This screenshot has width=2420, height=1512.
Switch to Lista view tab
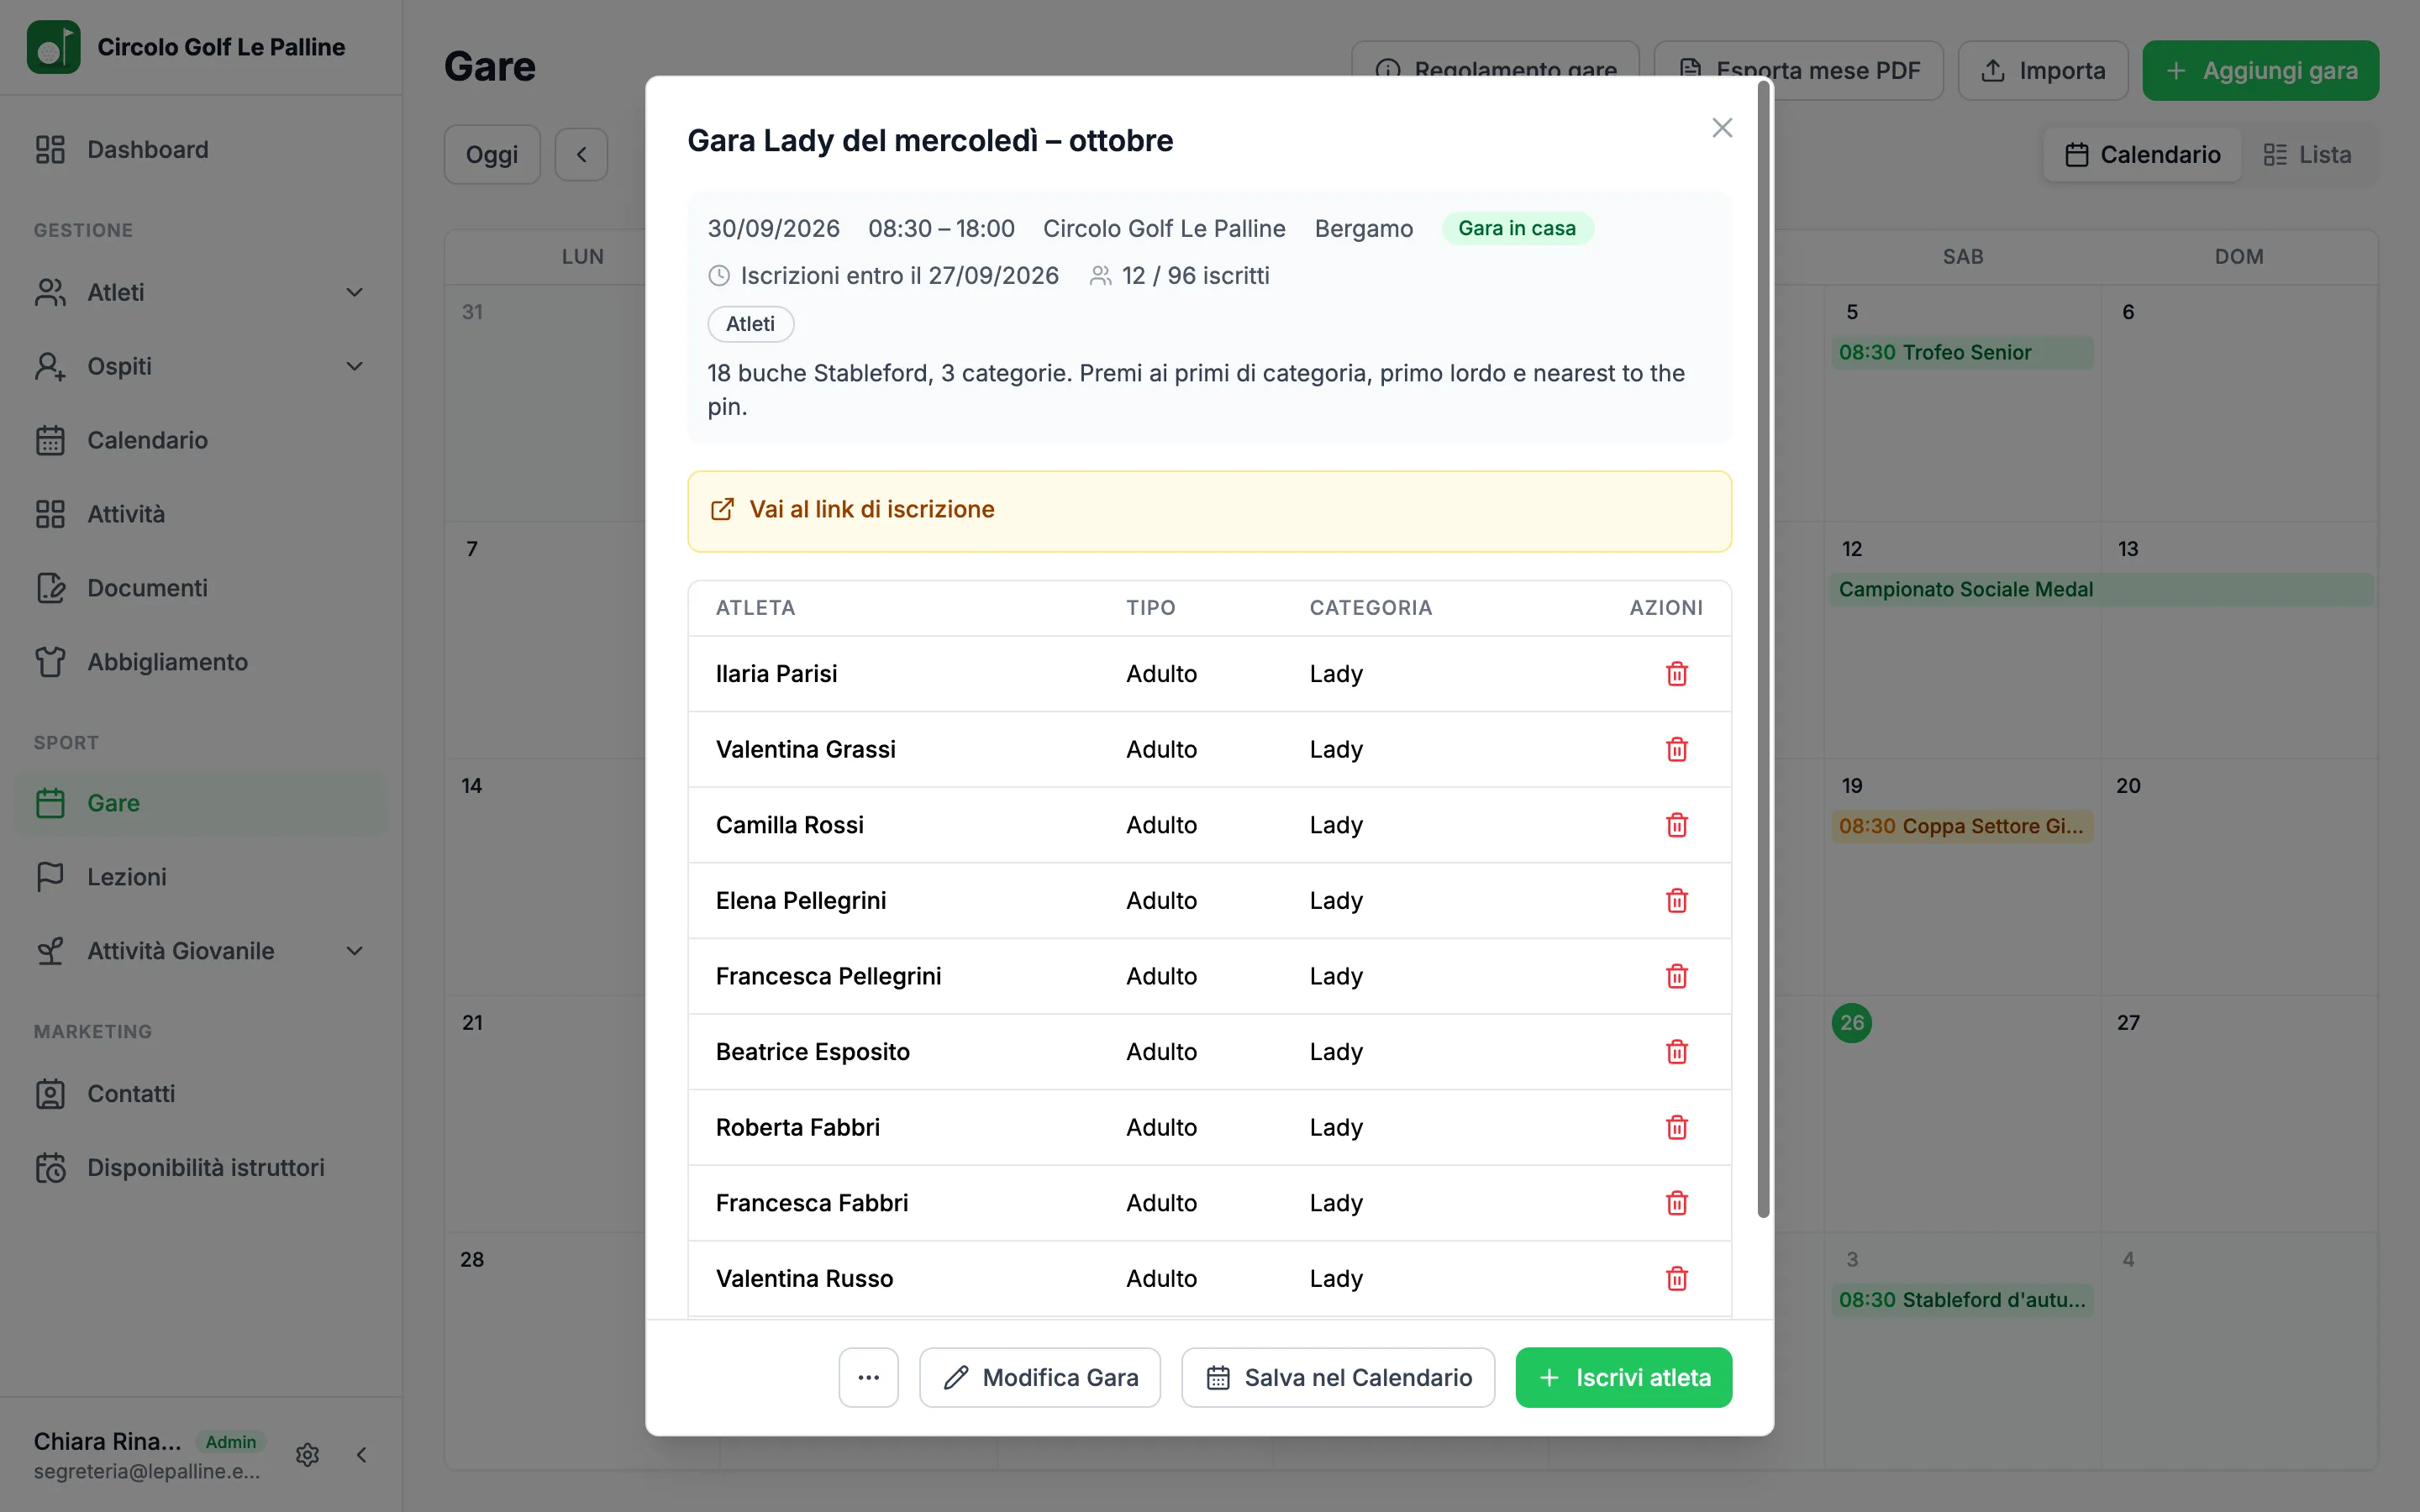tap(2308, 155)
